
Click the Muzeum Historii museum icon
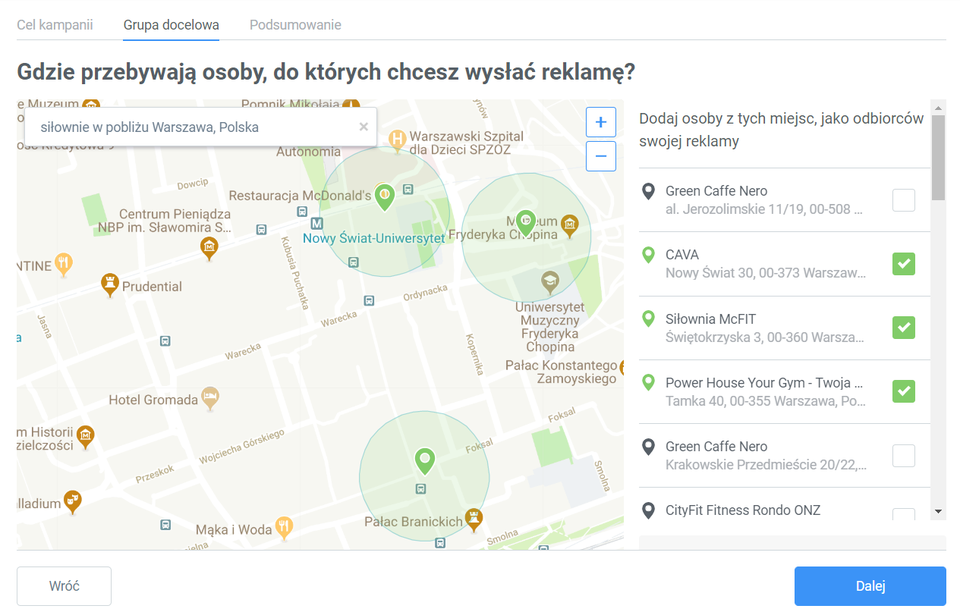pyautogui.click(x=85, y=436)
